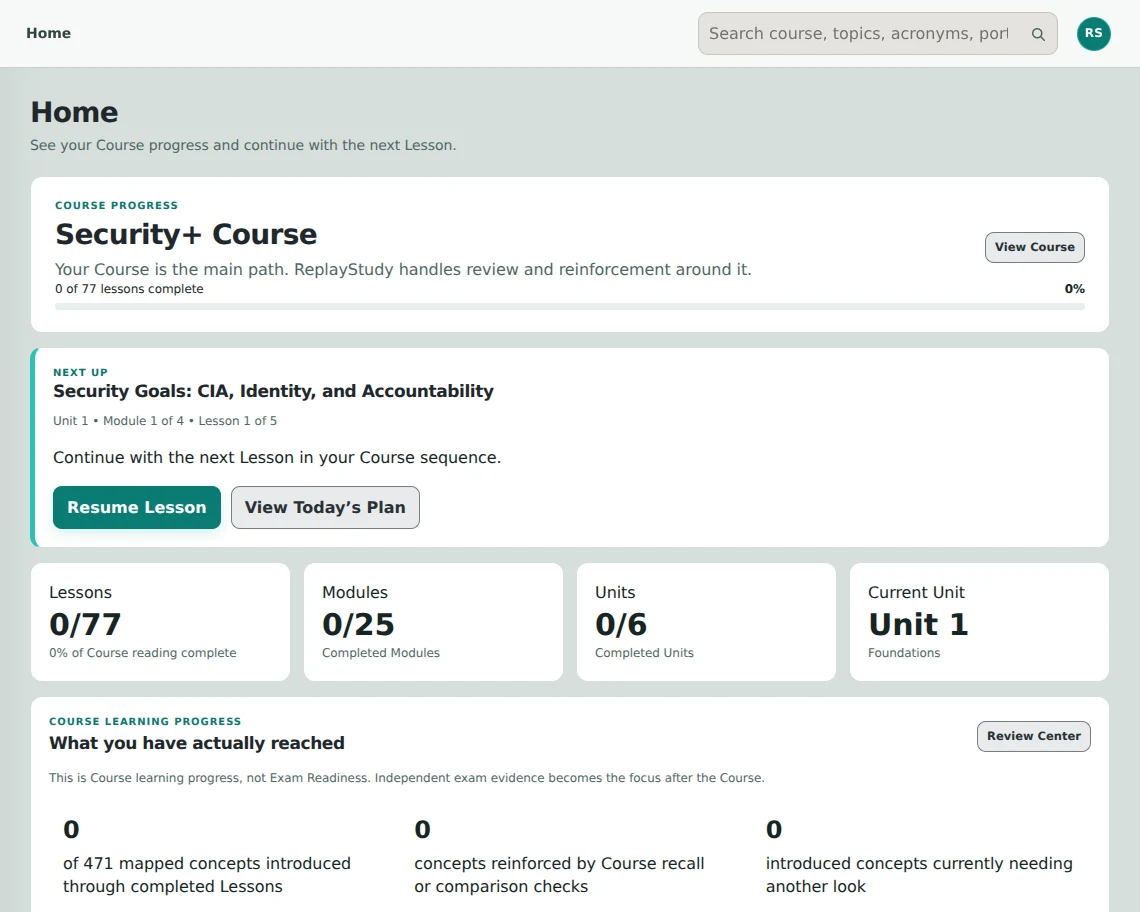Open View Today's Plan
Screen dimensions: 1140x912
click(325, 508)
